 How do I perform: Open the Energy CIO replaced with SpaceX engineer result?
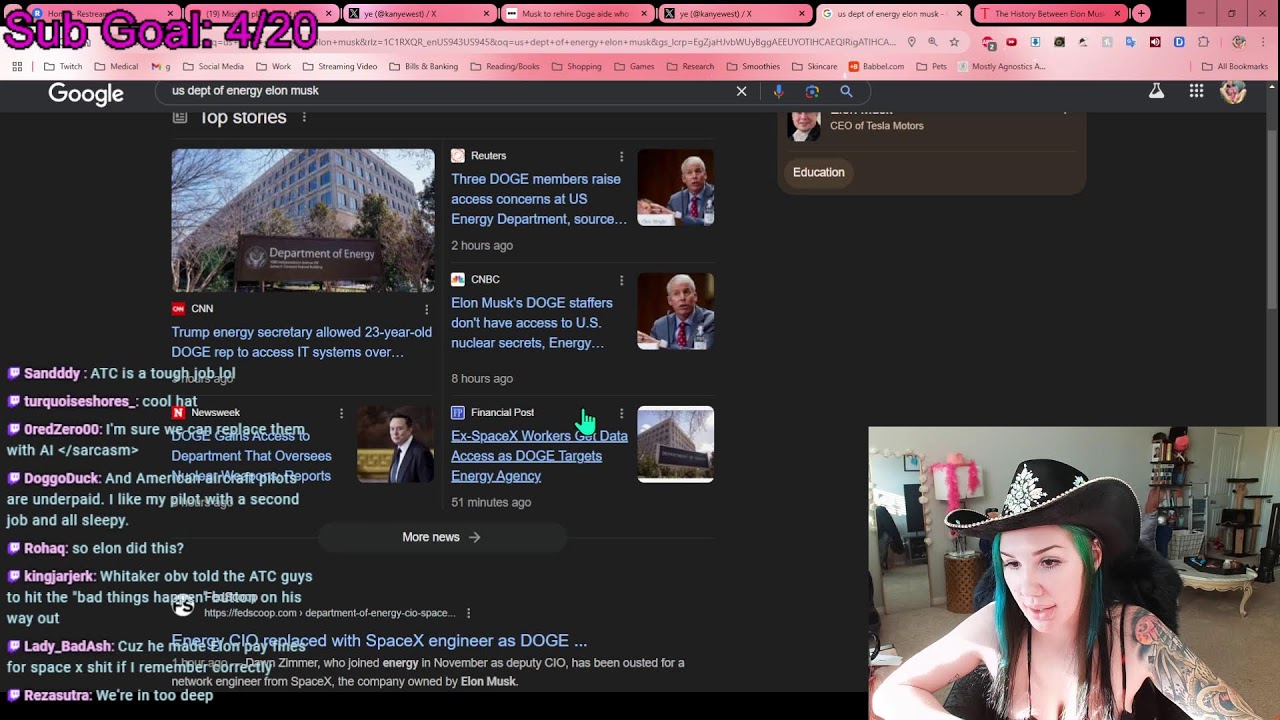pyautogui.click(x=379, y=640)
